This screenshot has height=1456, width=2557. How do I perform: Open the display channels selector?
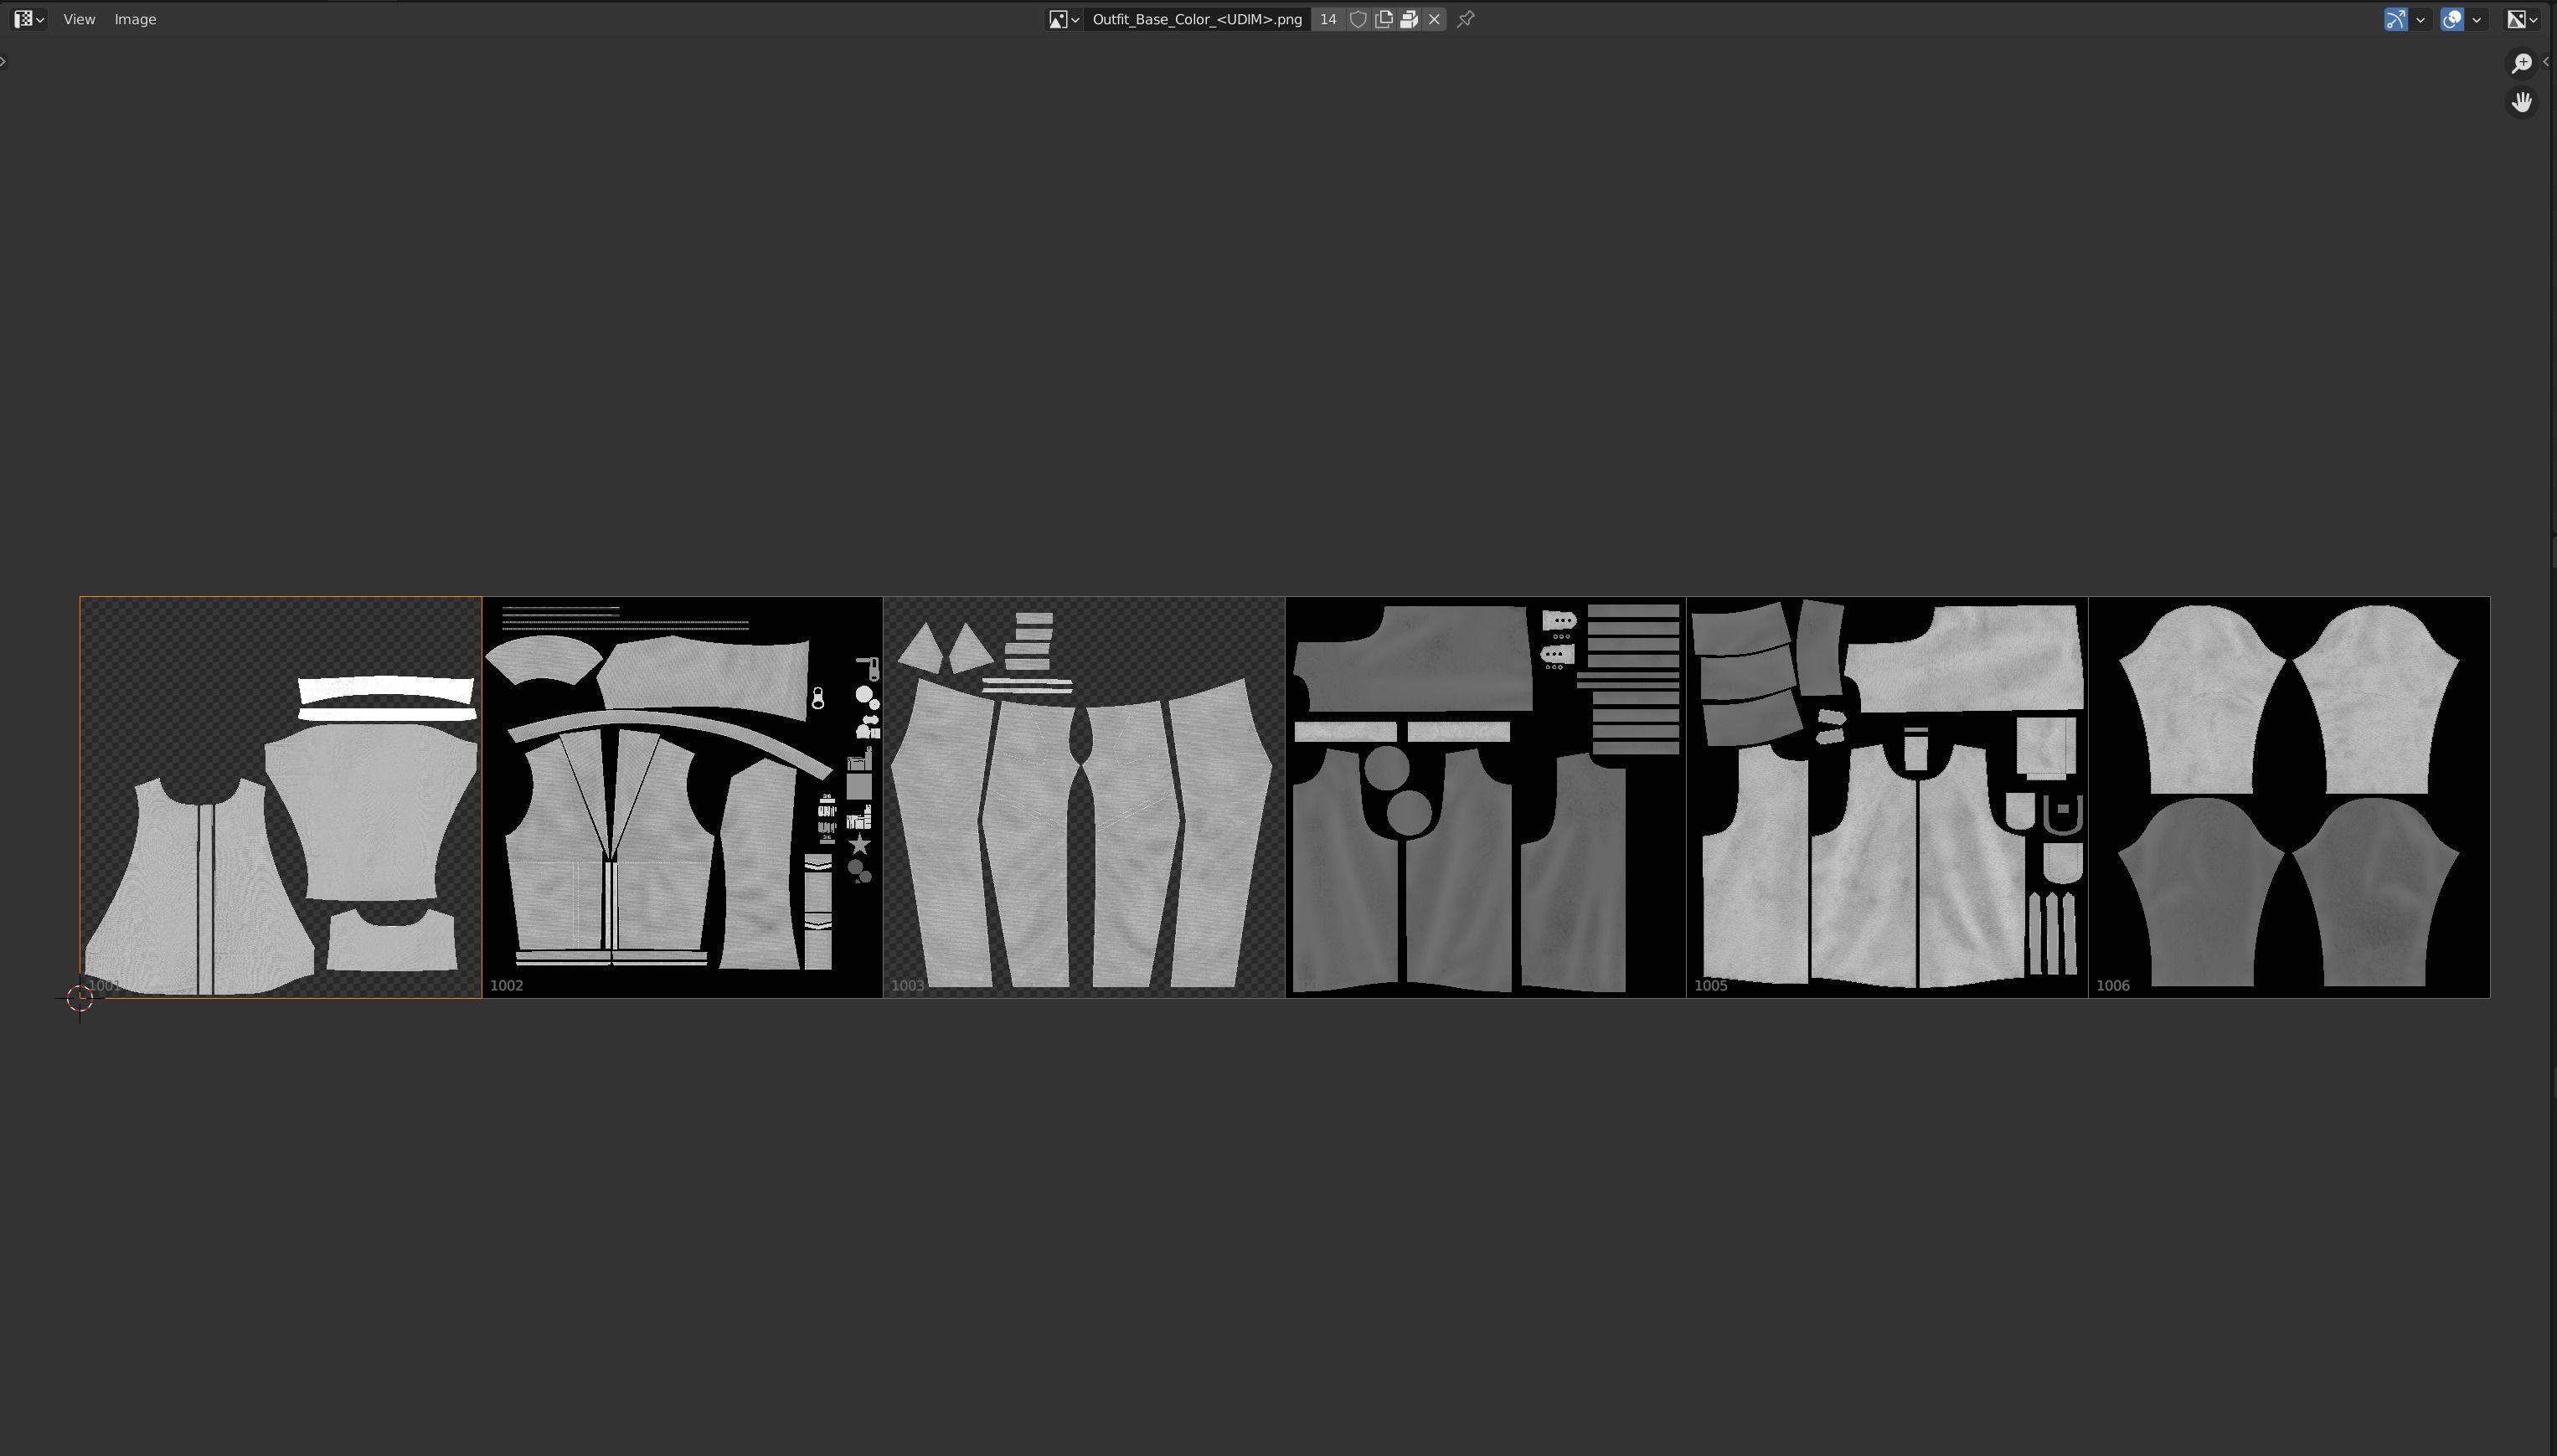point(2521,19)
